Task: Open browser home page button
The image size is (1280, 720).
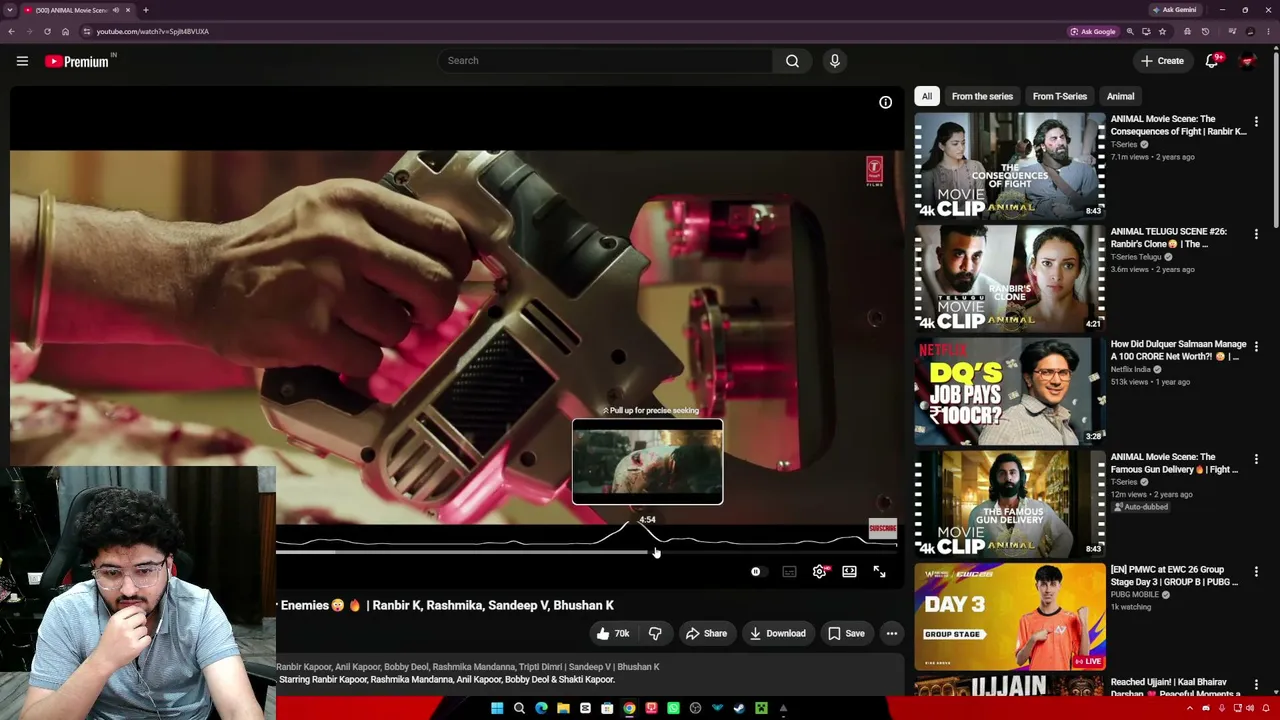Action: pos(65,31)
